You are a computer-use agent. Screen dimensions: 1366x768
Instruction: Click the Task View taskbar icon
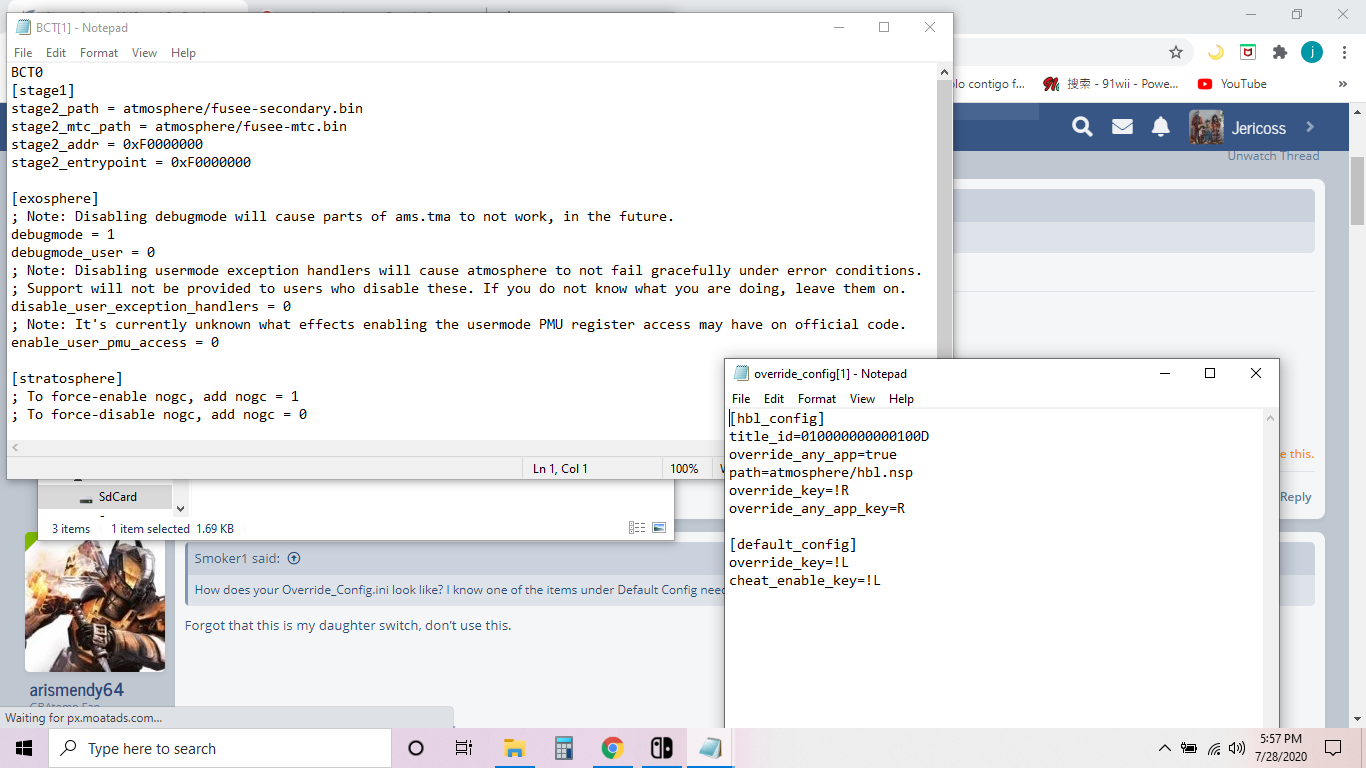click(x=464, y=748)
